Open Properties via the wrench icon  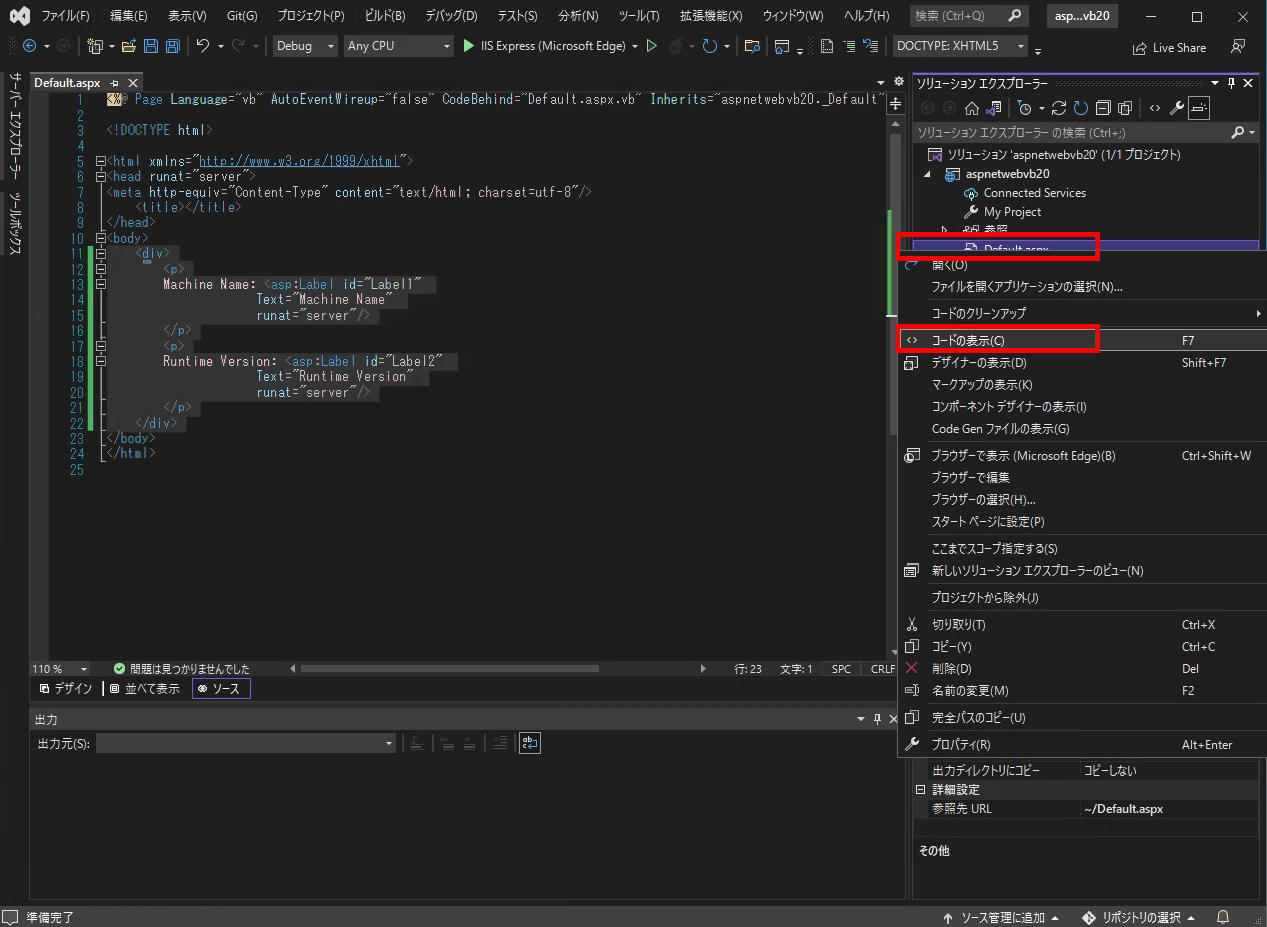(x=1177, y=107)
